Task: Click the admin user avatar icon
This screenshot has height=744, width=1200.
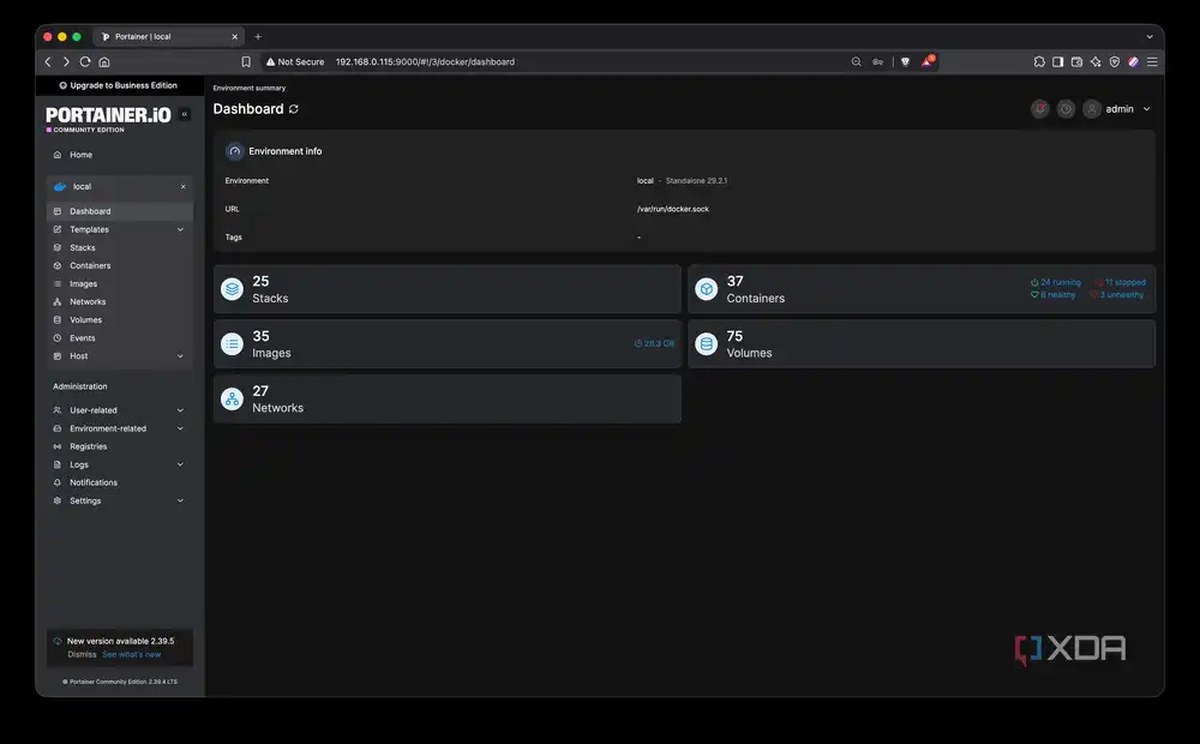Action: [x=1092, y=109]
